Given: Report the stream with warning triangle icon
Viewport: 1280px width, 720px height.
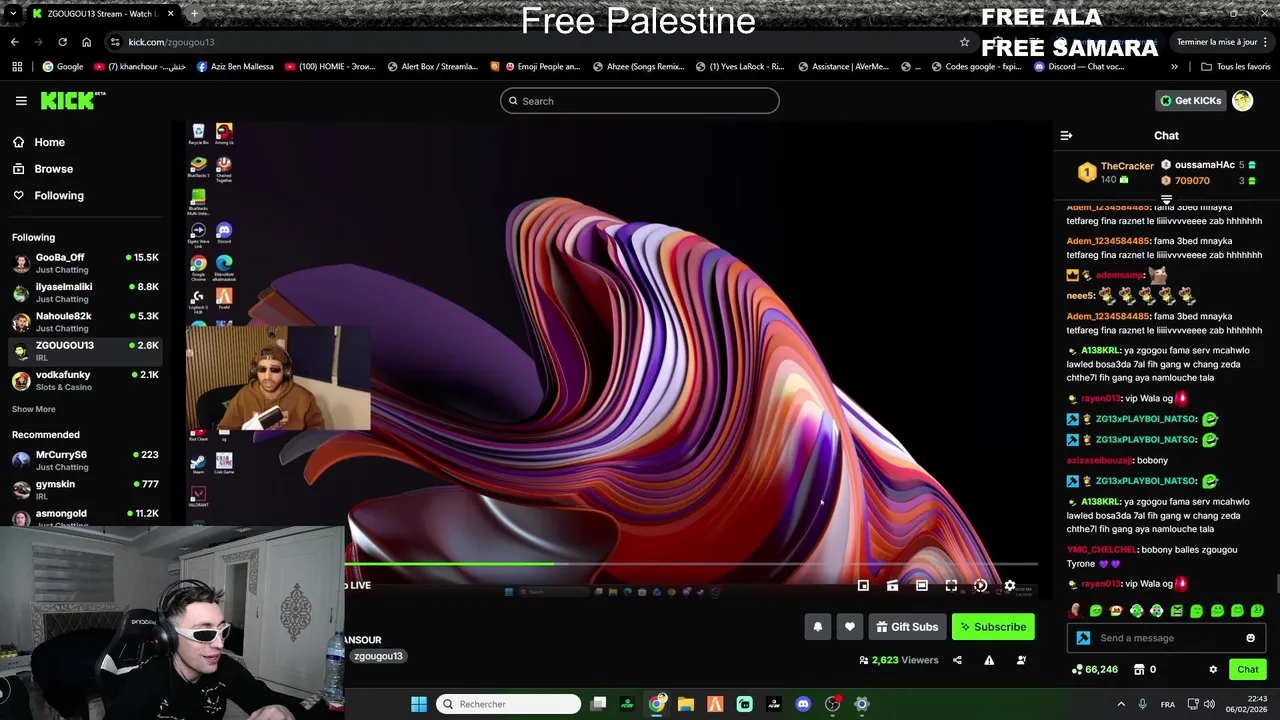Looking at the screenshot, I should point(989,660).
